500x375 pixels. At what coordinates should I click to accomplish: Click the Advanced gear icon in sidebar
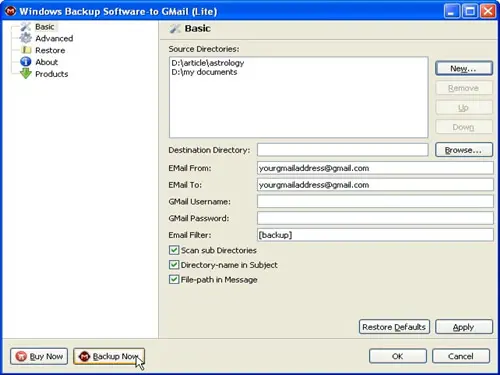(x=26, y=38)
